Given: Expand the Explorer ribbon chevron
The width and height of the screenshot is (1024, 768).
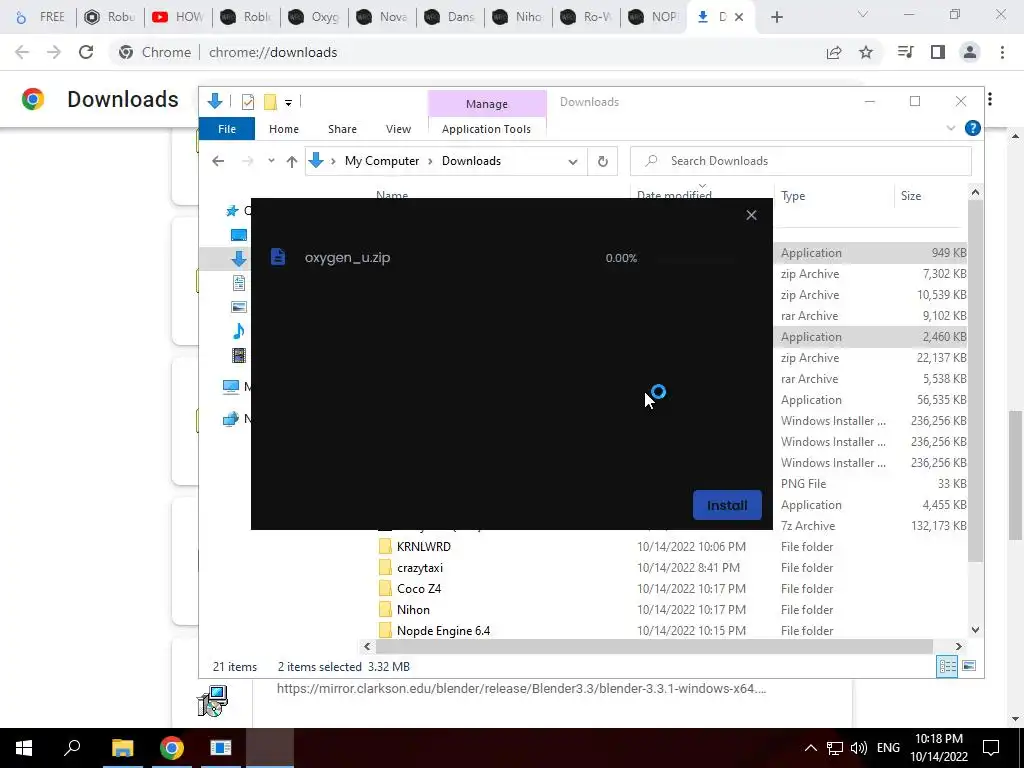Looking at the screenshot, I should (x=951, y=129).
